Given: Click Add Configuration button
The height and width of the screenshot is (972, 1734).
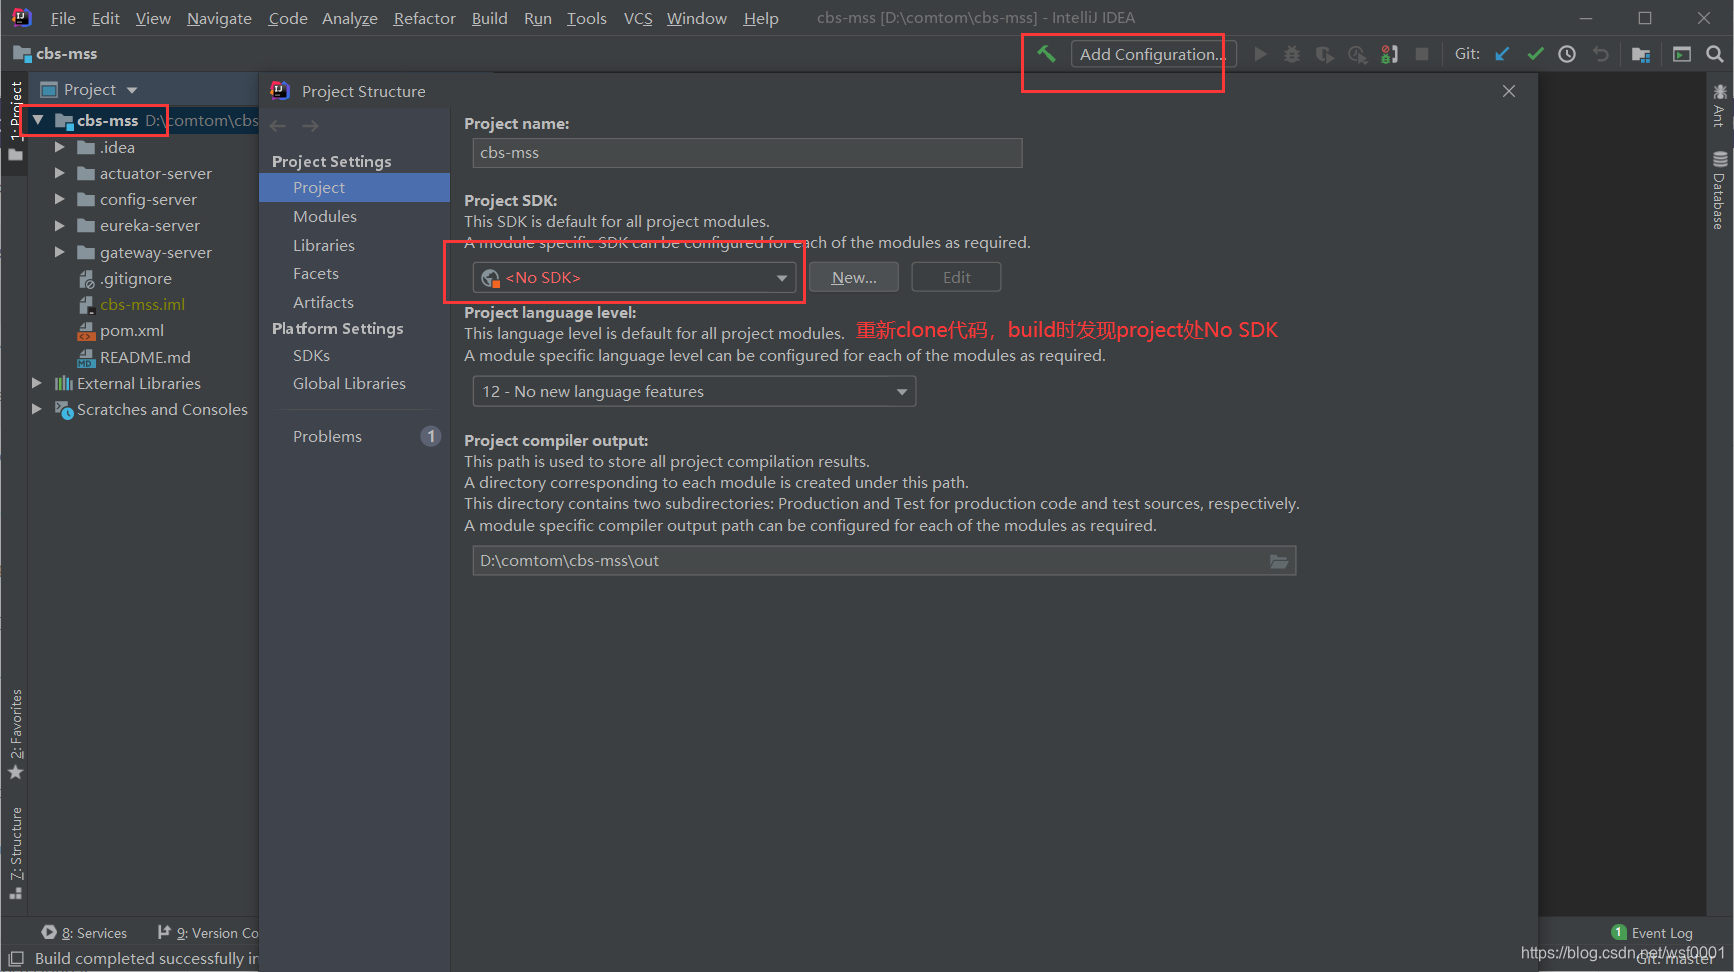Looking at the screenshot, I should click(x=1152, y=54).
